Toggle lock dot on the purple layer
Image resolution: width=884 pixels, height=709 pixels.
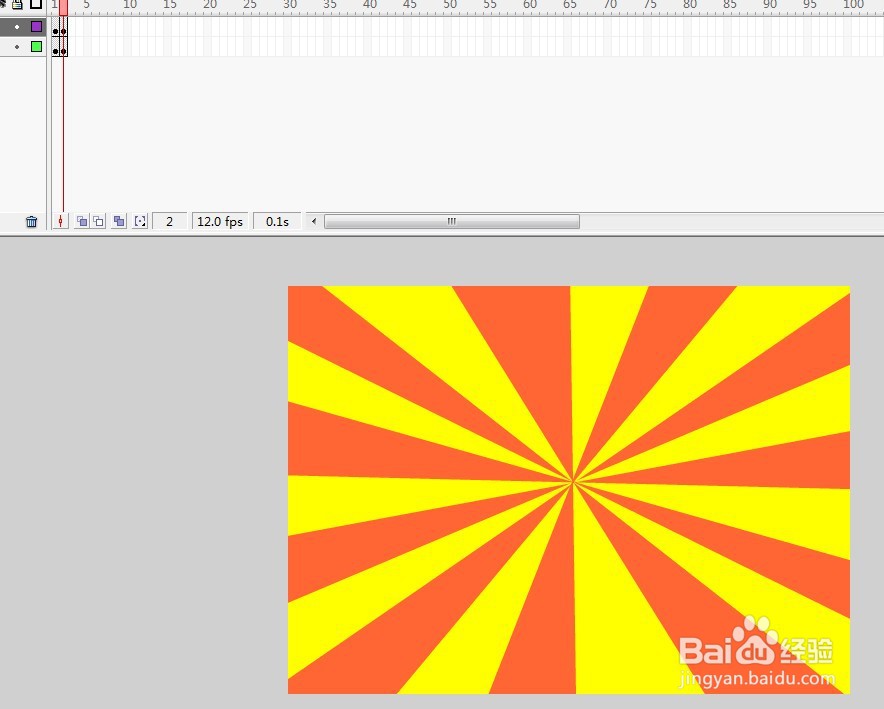point(17,26)
